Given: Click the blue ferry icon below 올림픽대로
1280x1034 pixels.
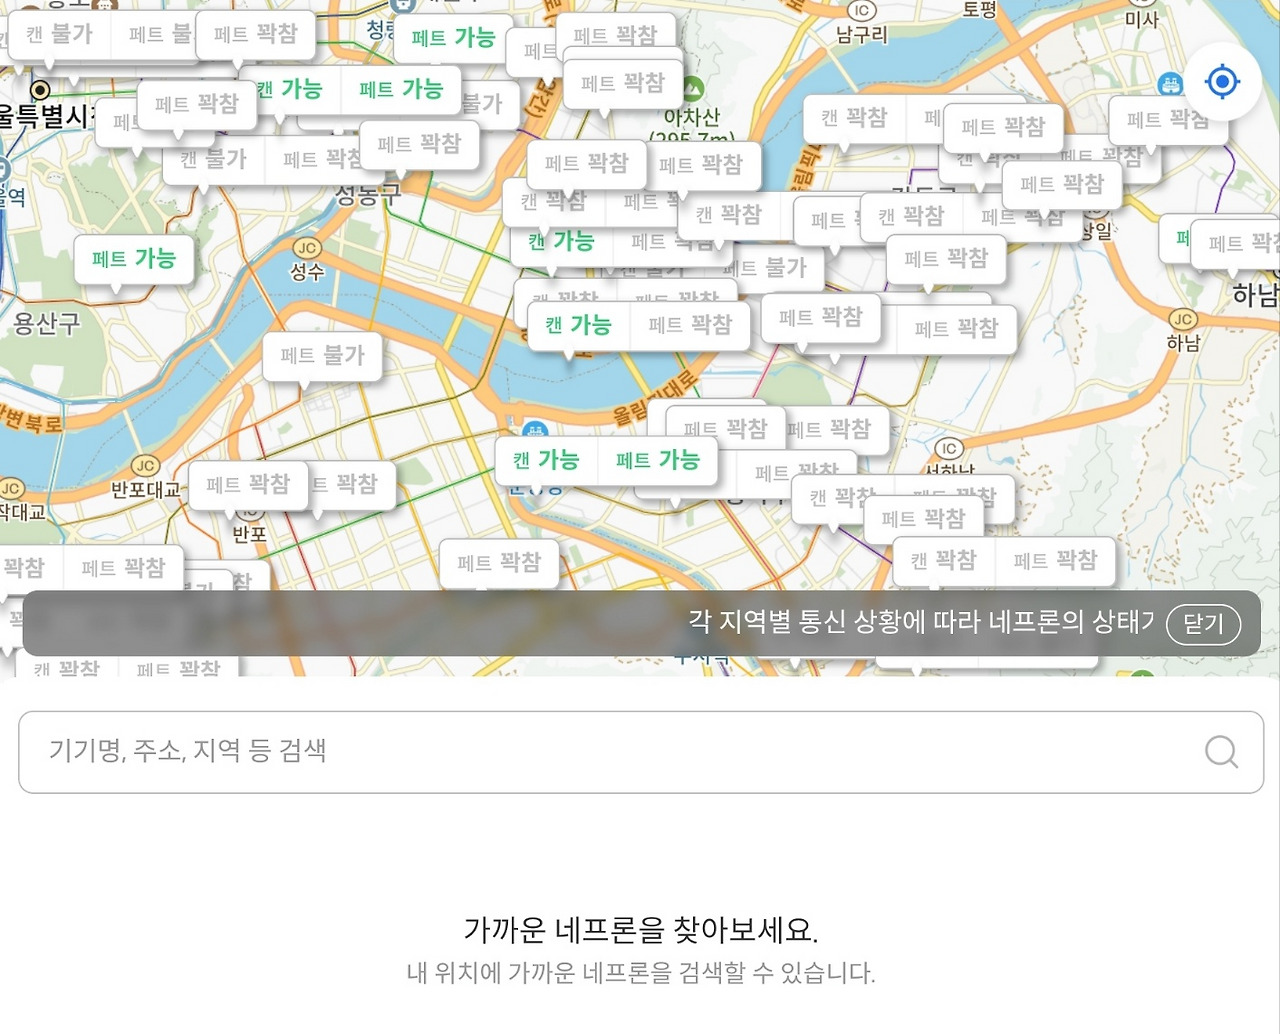Looking at the screenshot, I should click(x=535, y=431).
